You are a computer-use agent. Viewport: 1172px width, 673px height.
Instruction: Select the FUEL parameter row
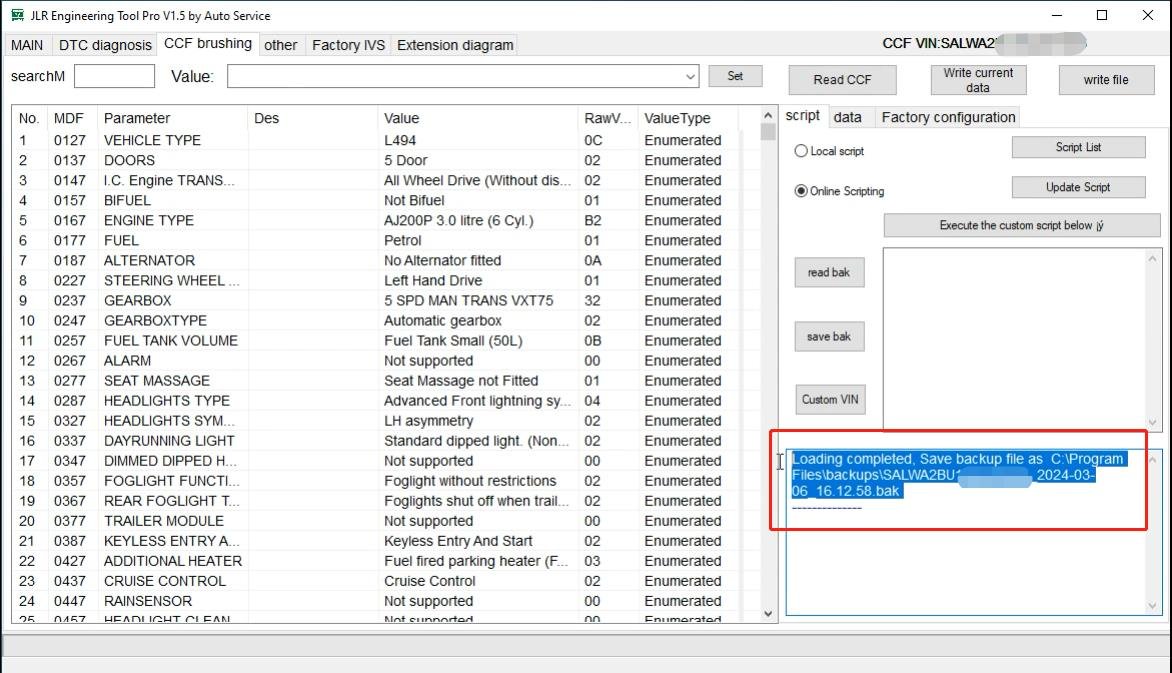tap(376, 241)
